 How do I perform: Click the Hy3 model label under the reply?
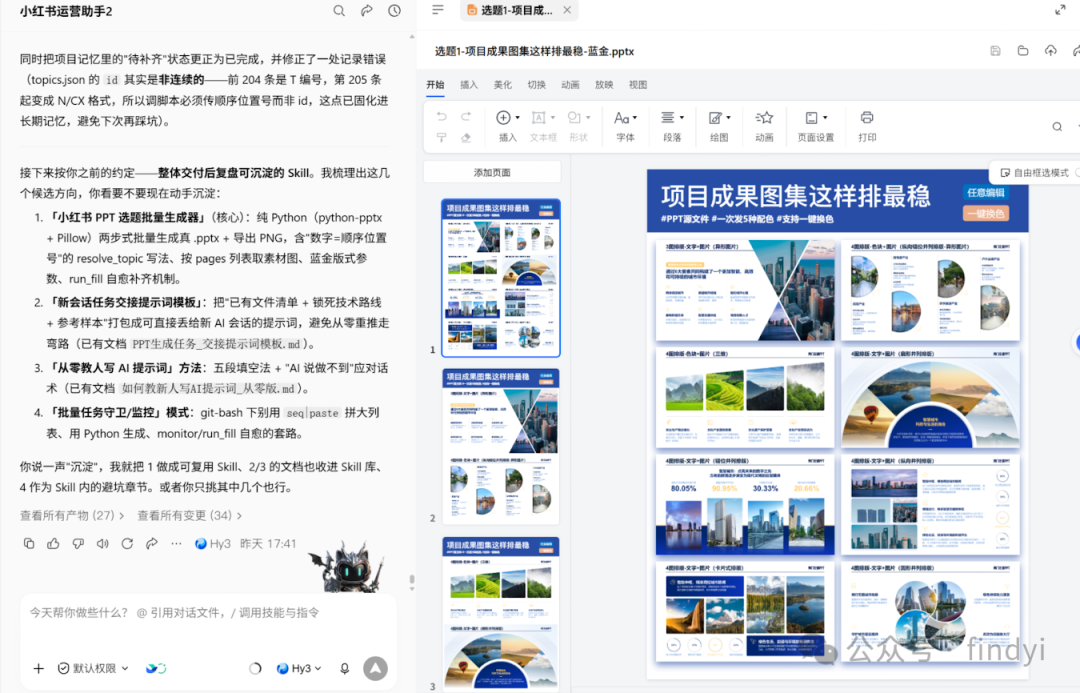(x=213, y=544)
